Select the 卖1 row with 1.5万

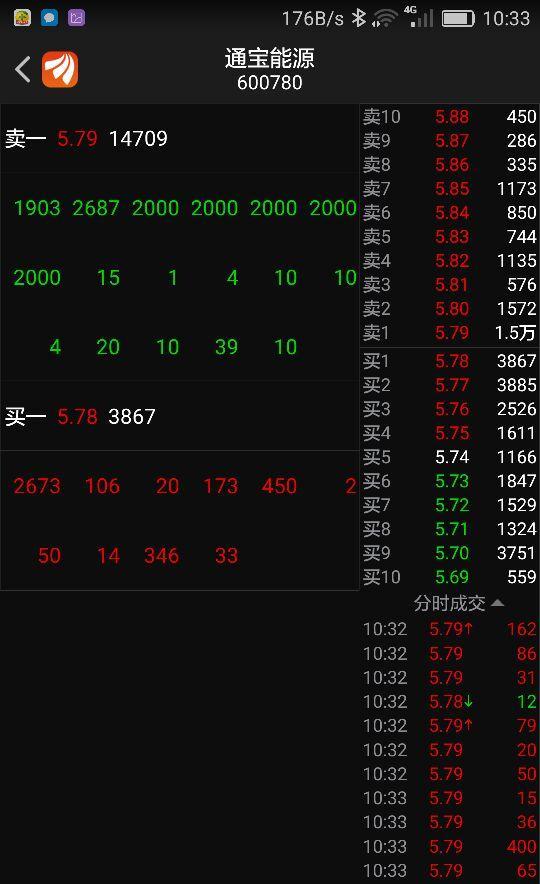(x=449, y=333)
